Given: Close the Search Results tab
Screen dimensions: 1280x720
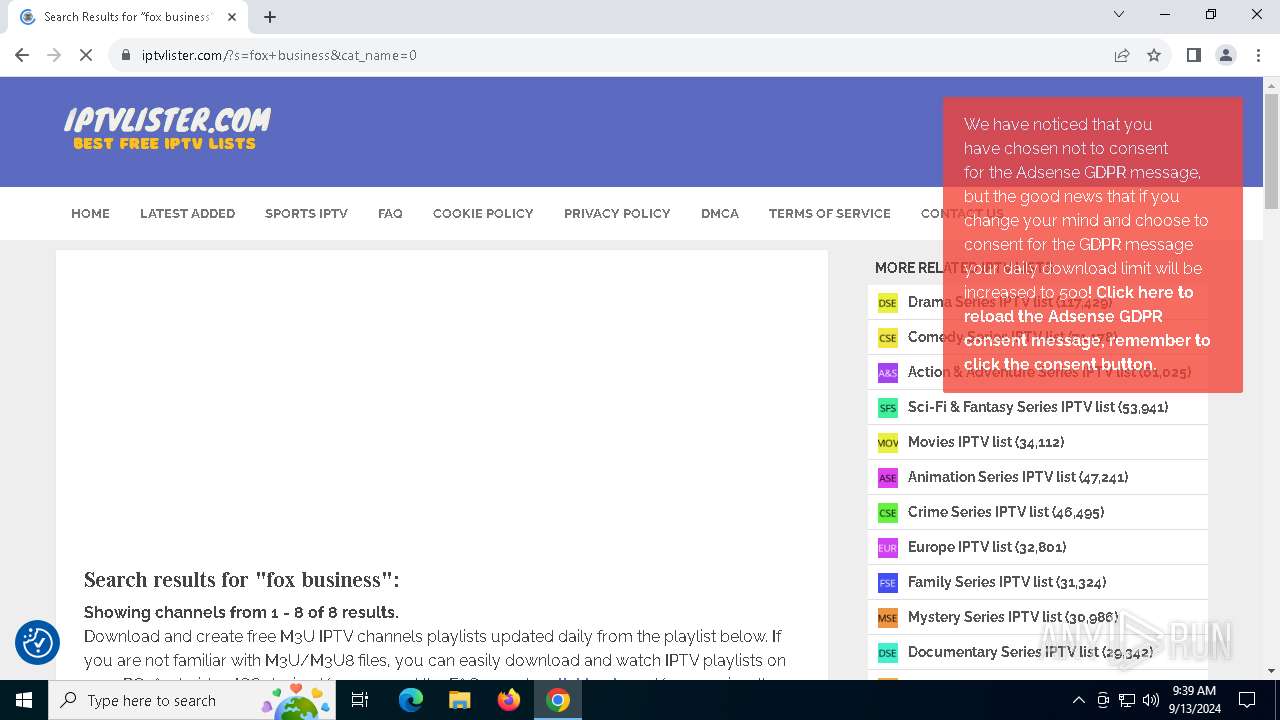Looking at the screenshot, I should coord(232,16).
